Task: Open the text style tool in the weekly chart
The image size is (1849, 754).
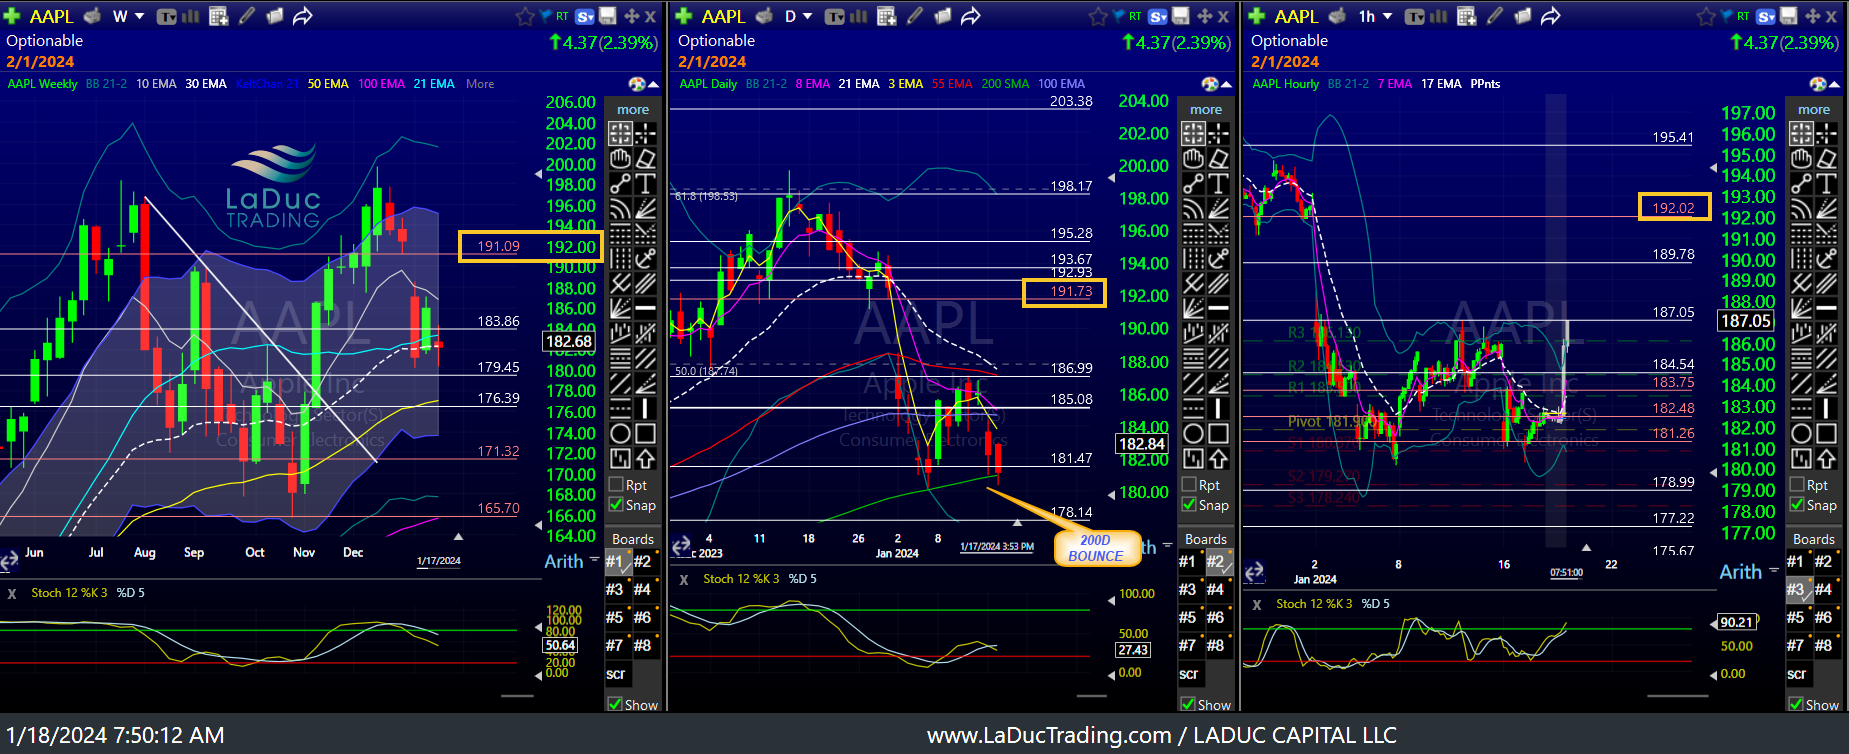Action: coord(166,16)
